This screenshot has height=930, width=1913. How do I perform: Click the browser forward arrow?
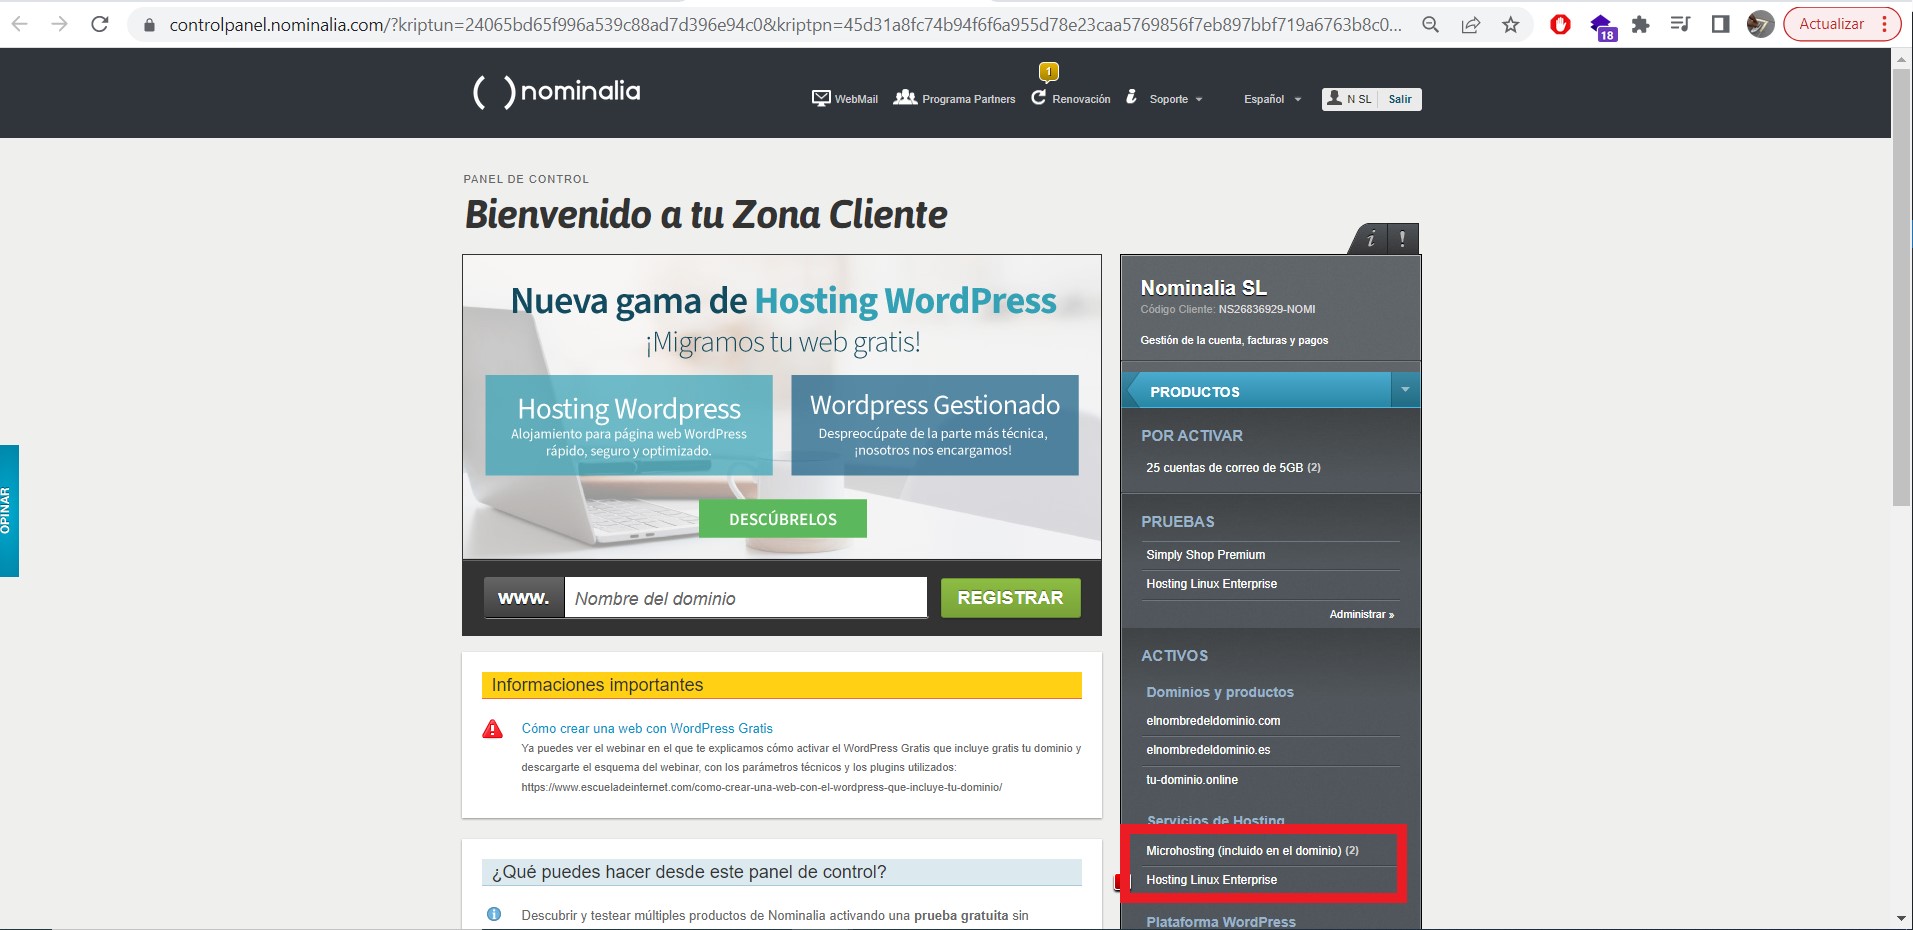pos(59,24)
